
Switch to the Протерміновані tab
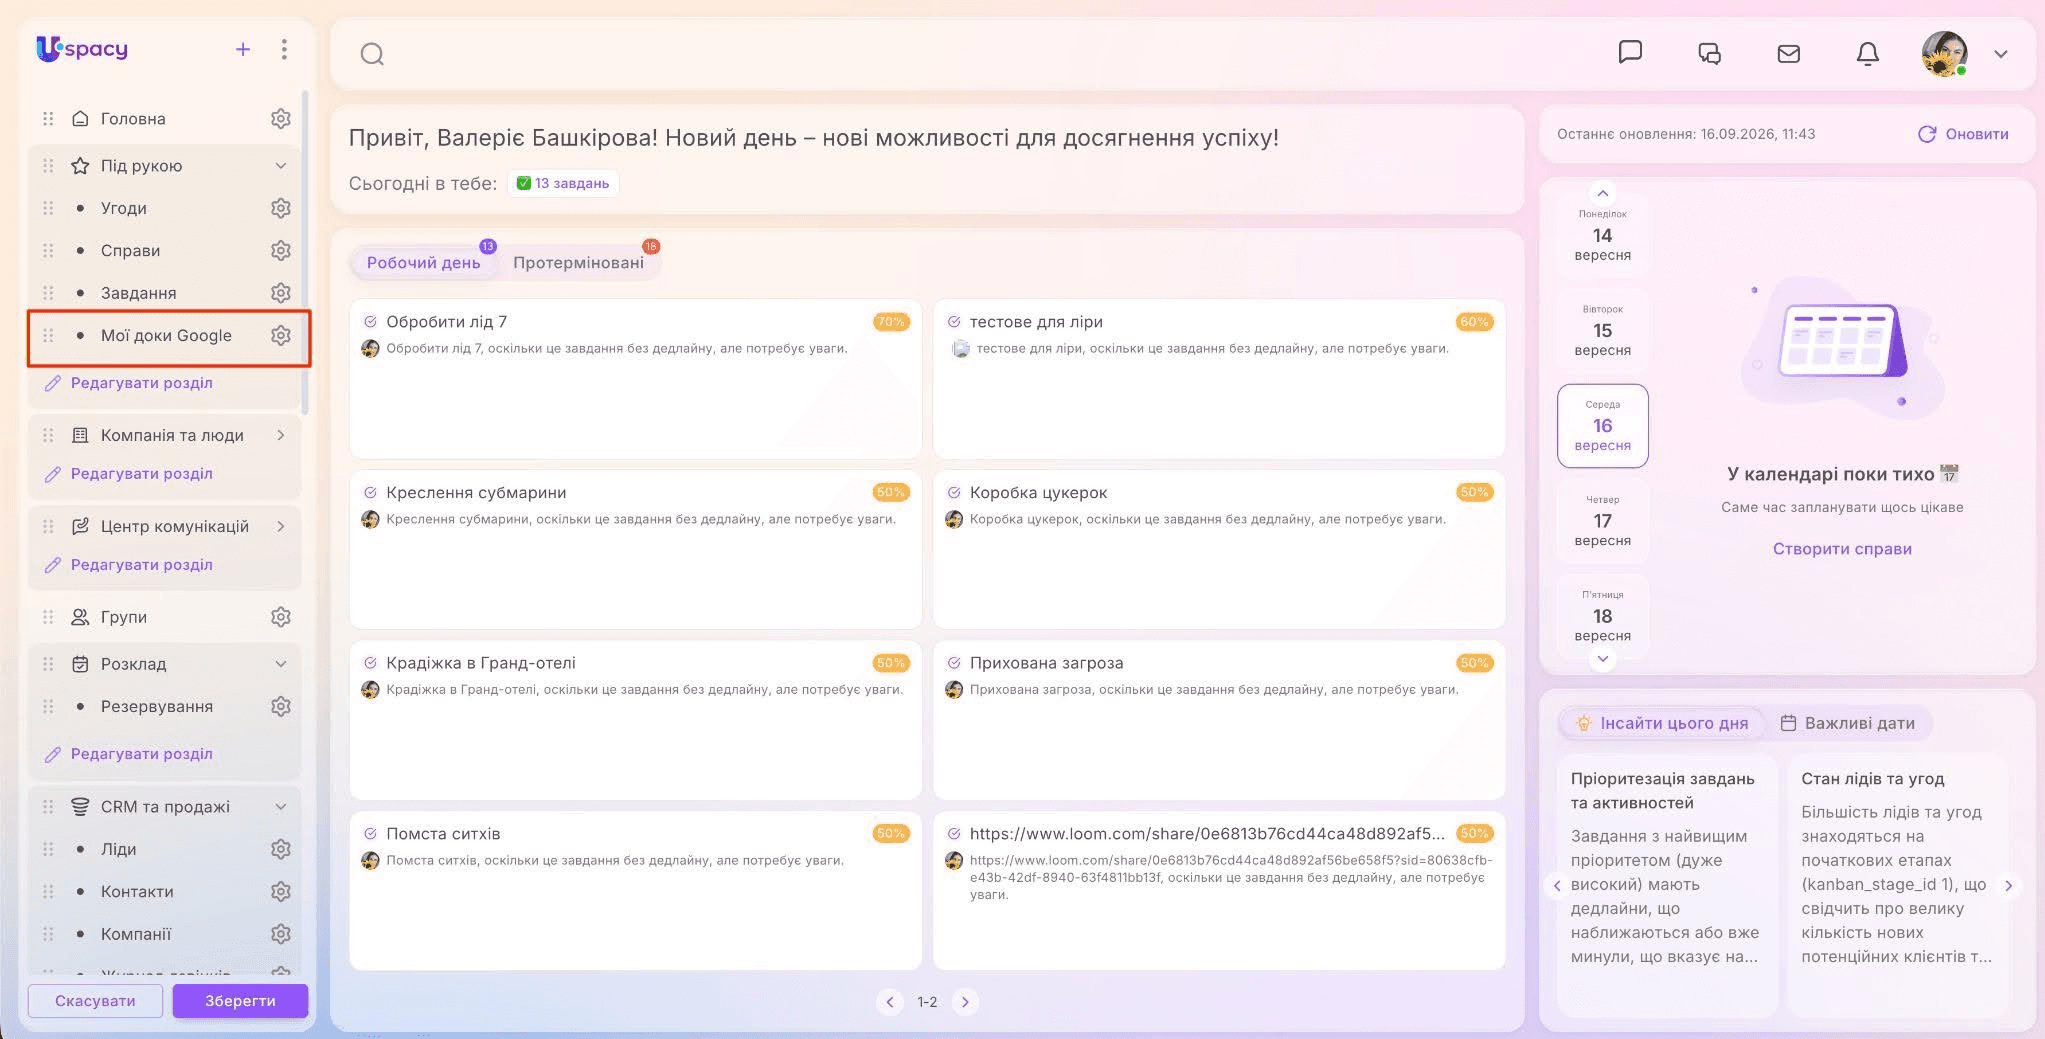(579, 262)
